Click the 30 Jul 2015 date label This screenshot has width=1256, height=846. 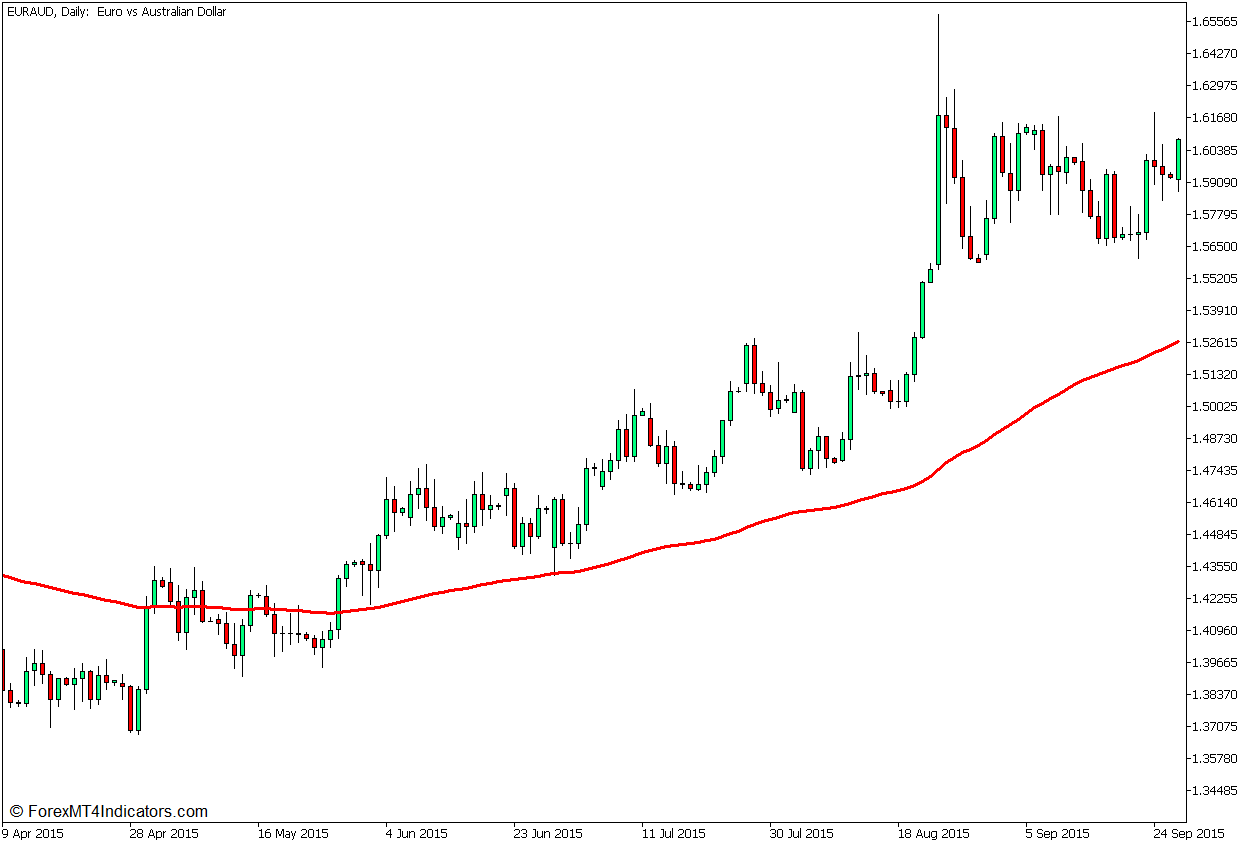(x=804, y=833)
